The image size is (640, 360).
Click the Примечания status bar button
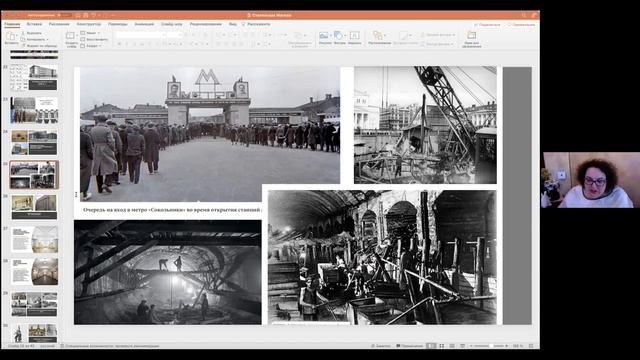pos(409,346)
